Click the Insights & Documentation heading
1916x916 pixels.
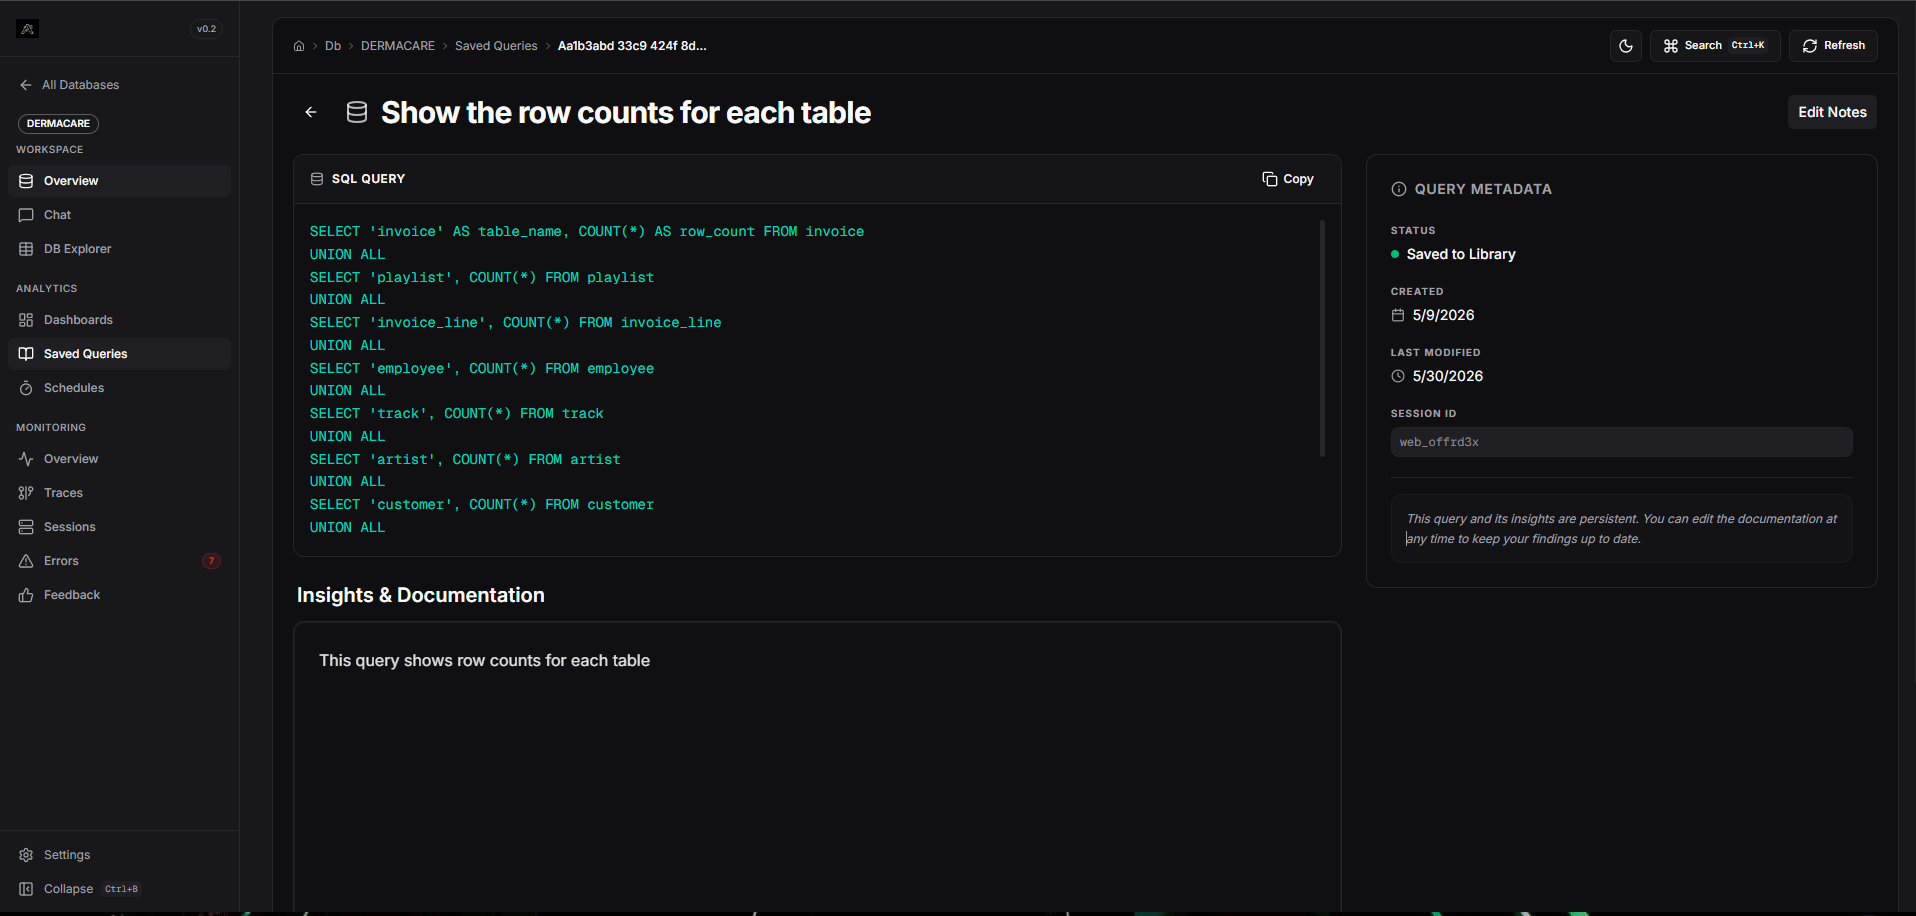[421, 595]
